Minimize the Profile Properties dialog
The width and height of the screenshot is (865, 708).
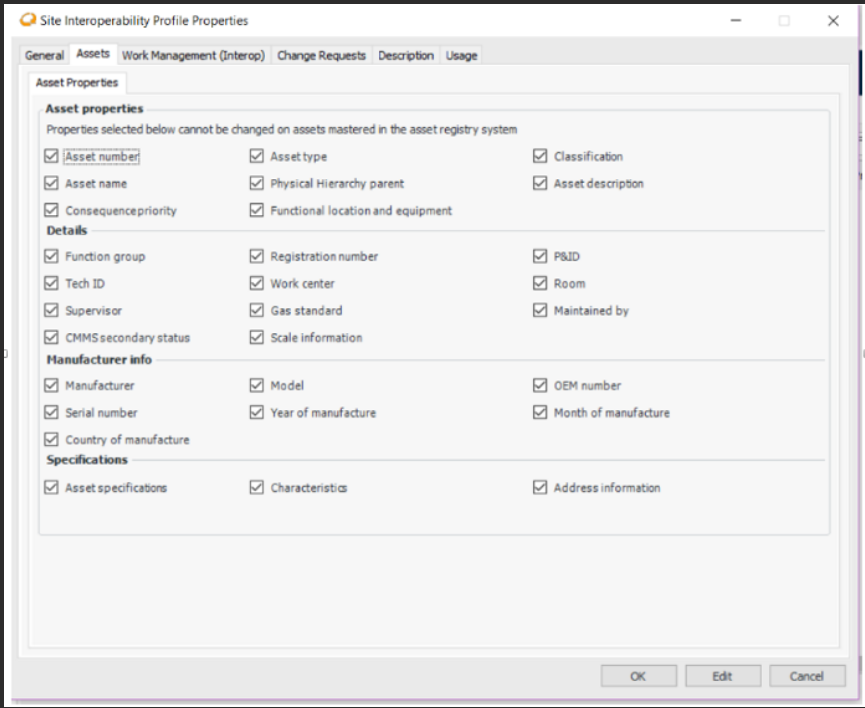[x=736, y=20]
